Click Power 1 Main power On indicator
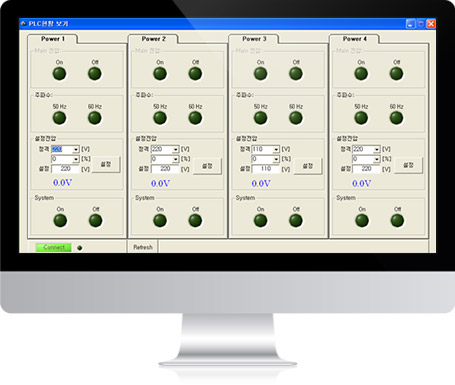Screen dimensions: 455x385 59,74
